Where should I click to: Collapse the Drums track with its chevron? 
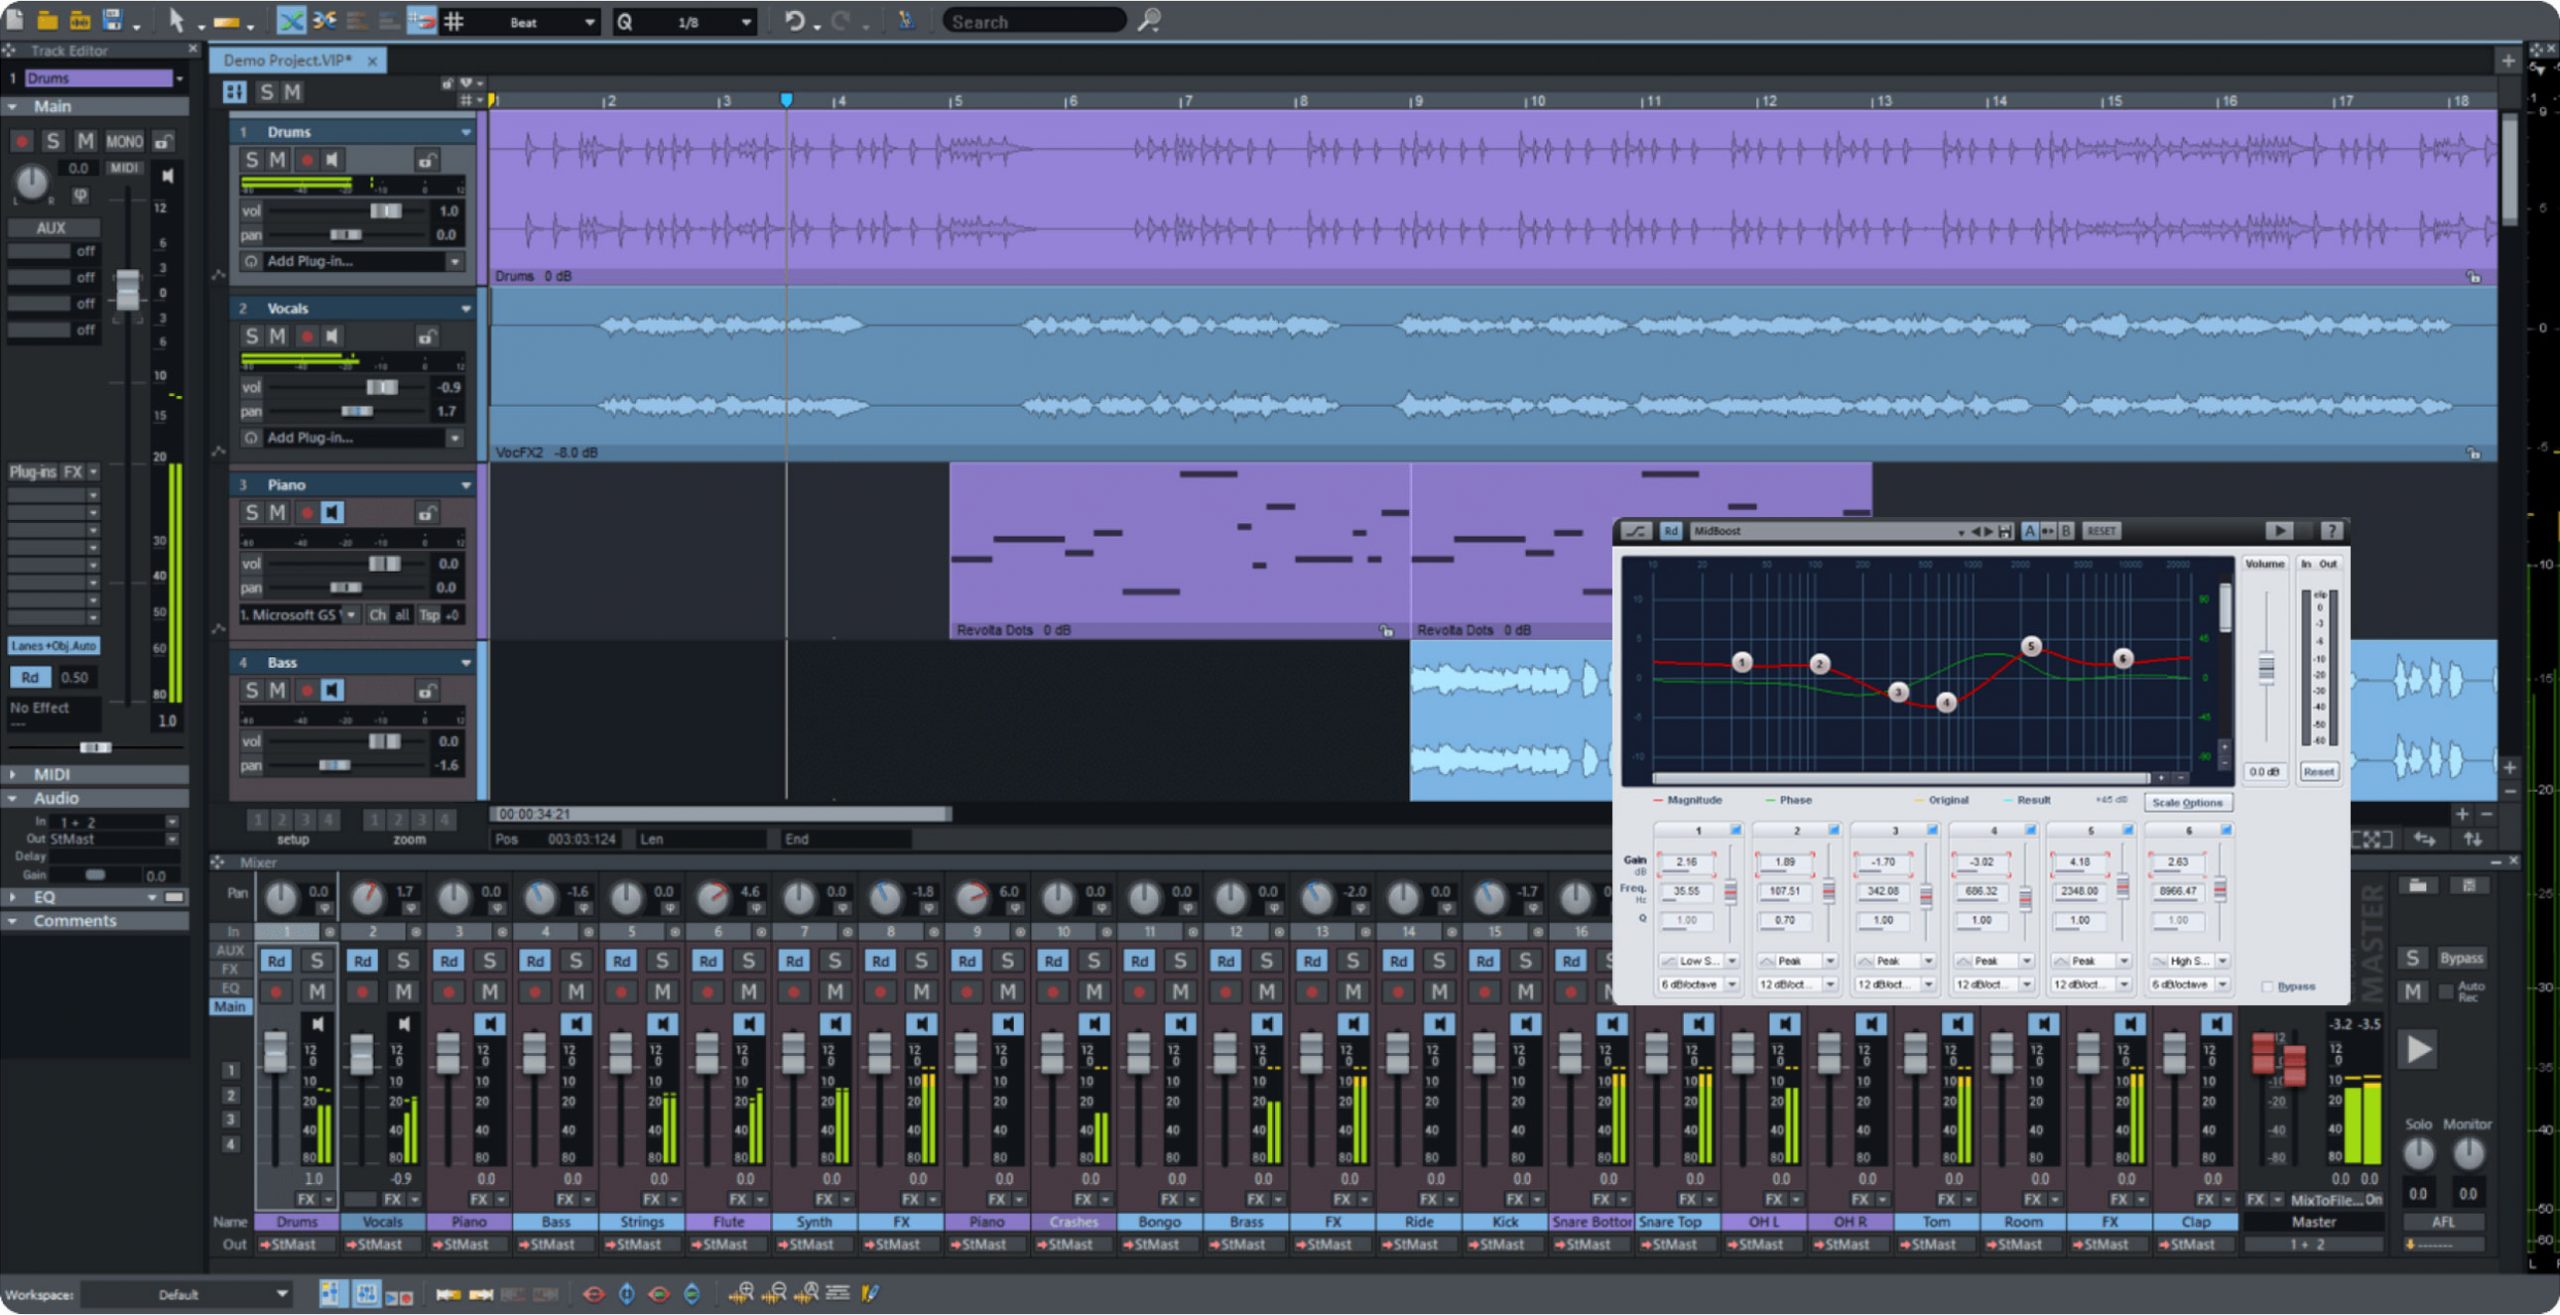pos(466,131)
